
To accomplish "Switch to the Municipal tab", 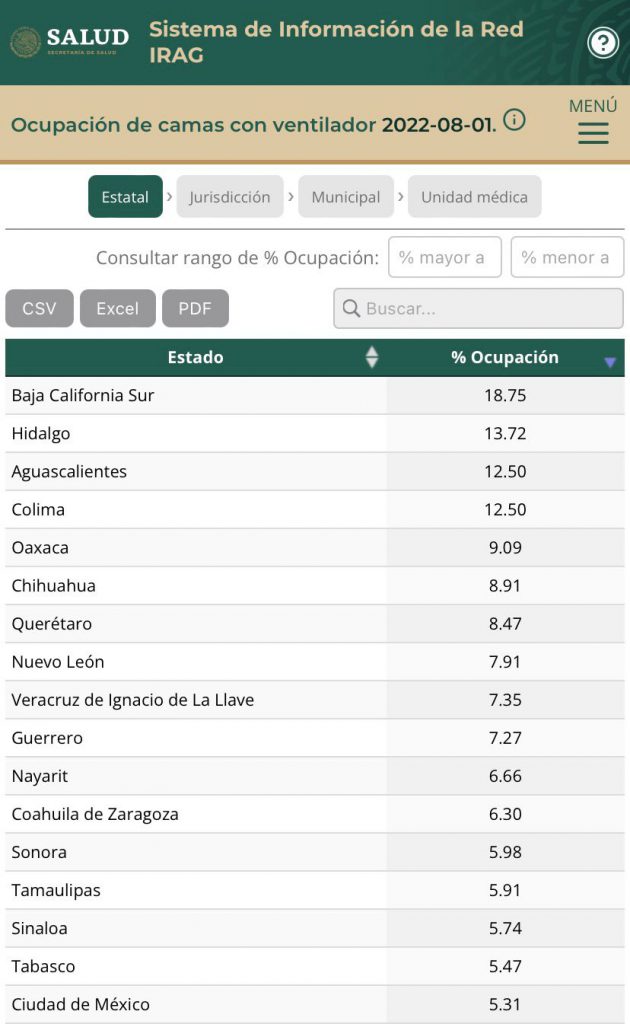I will pyautogui.click(x=346, y=197).
